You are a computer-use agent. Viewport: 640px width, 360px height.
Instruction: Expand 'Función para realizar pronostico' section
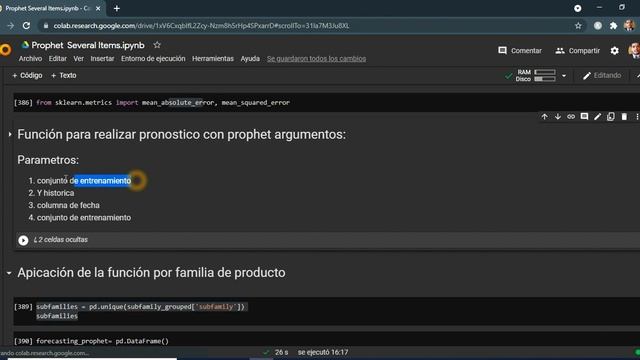[x=10, y=134]
